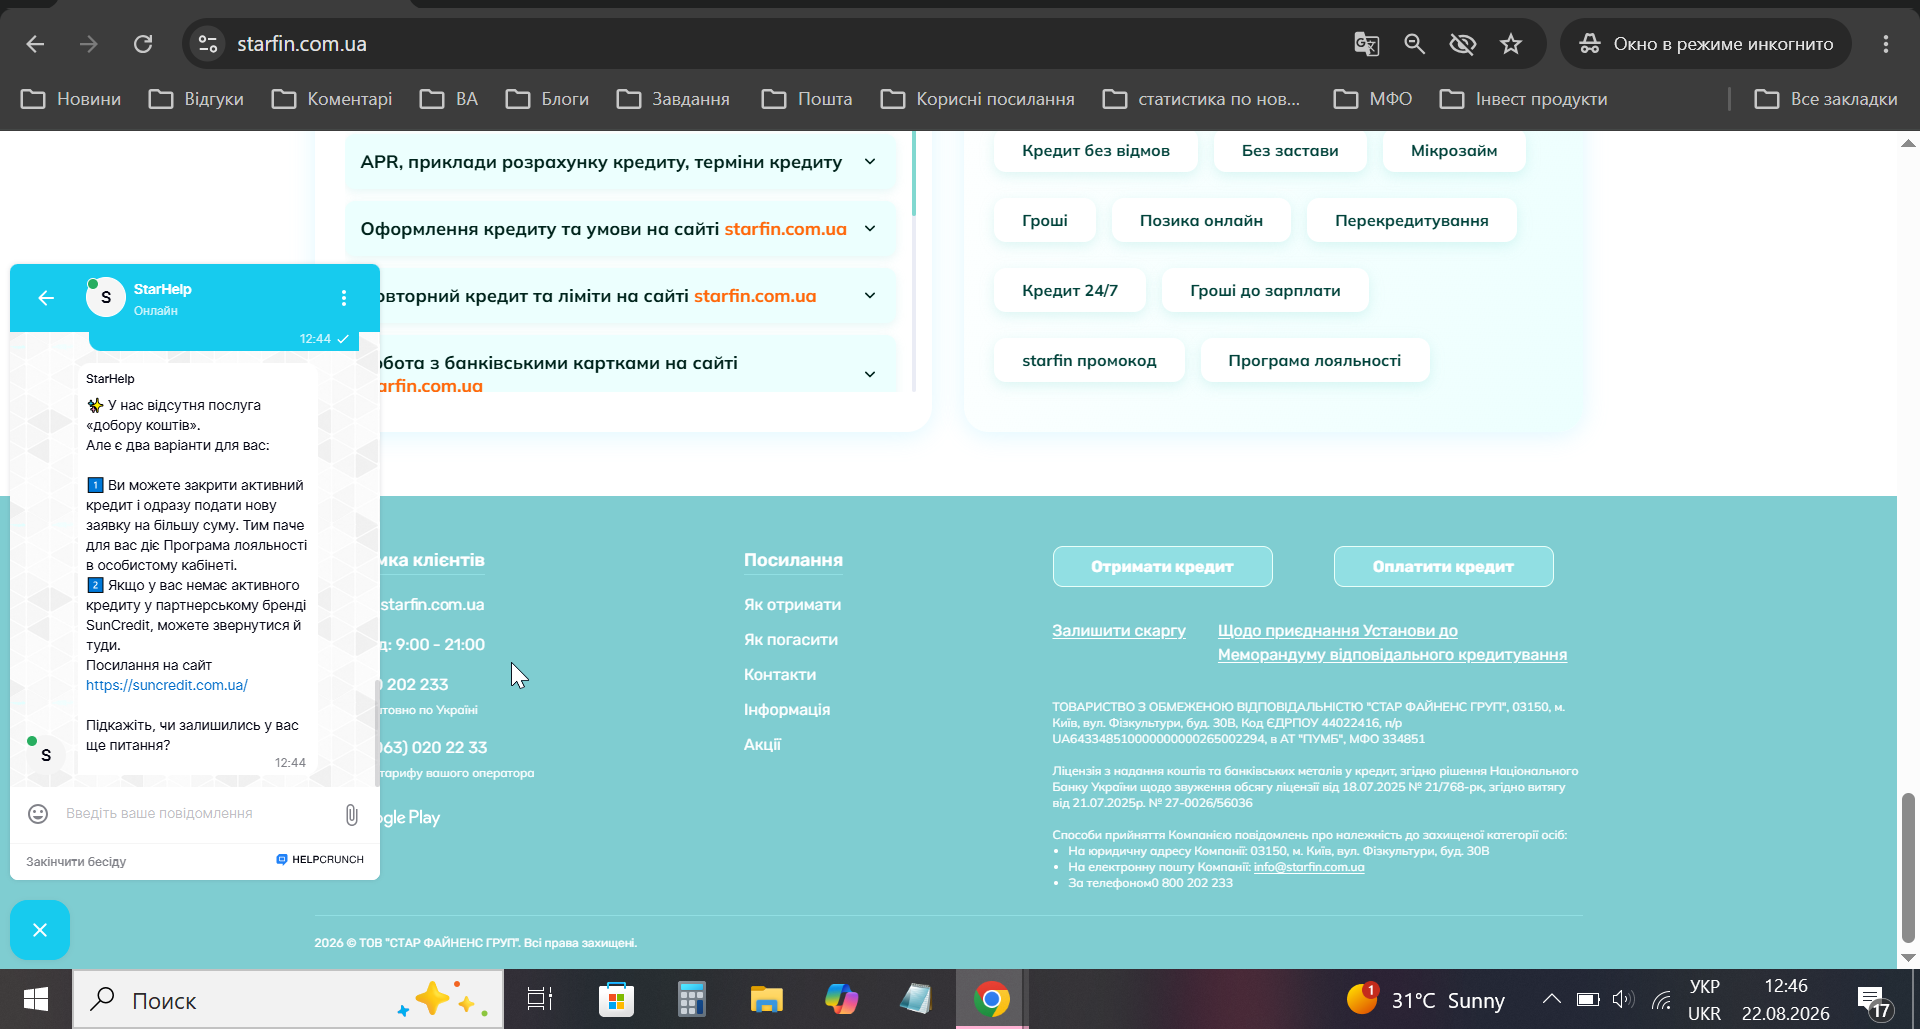Click the Програма лояльності tag

tap(1315, 361)
